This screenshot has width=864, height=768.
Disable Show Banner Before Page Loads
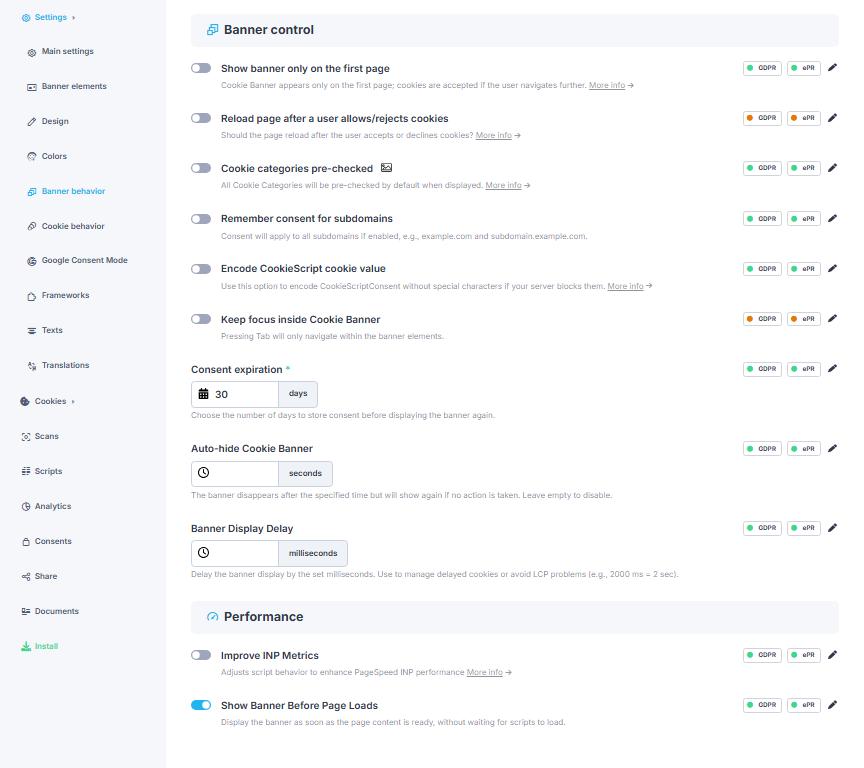point(201,705)
